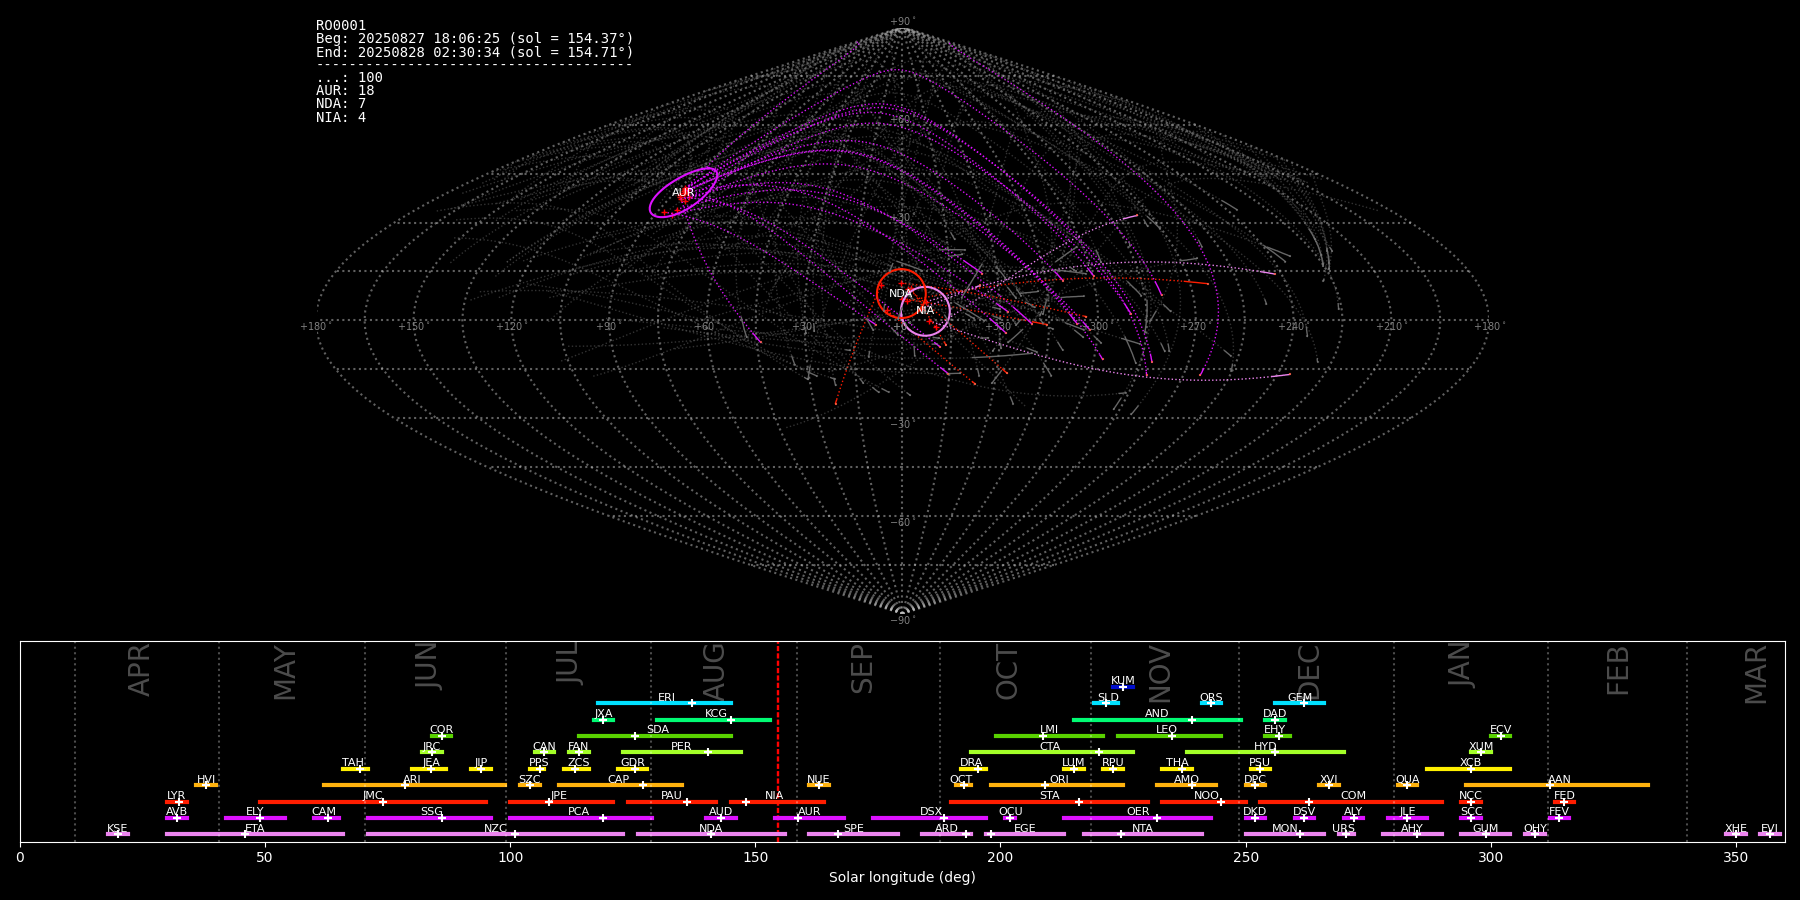The width and height of the screenshot is (1800, 900).
Task: Select the LEO shower bar in timeline
Action: pyautogui.click(x=1169, y=736)
